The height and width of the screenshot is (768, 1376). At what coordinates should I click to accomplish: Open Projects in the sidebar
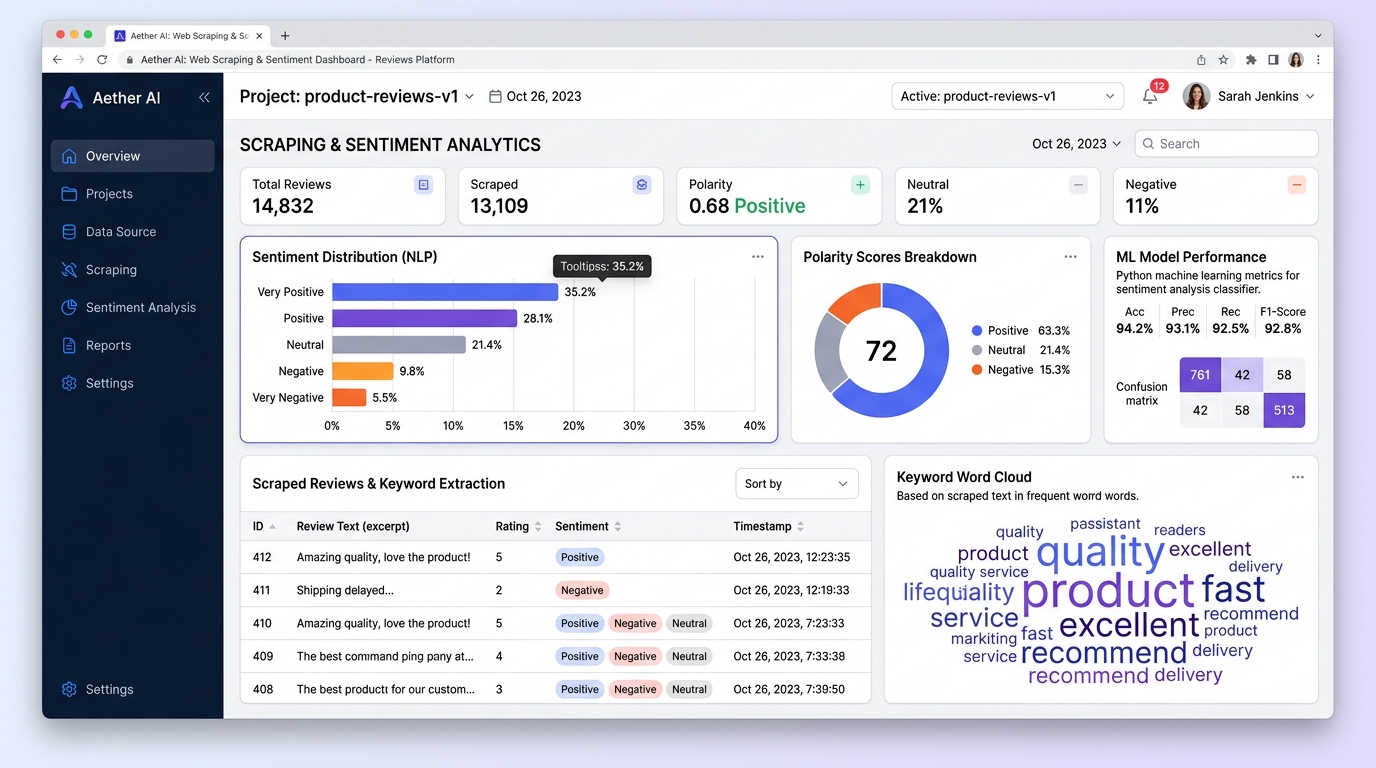[x=133, y=194]
